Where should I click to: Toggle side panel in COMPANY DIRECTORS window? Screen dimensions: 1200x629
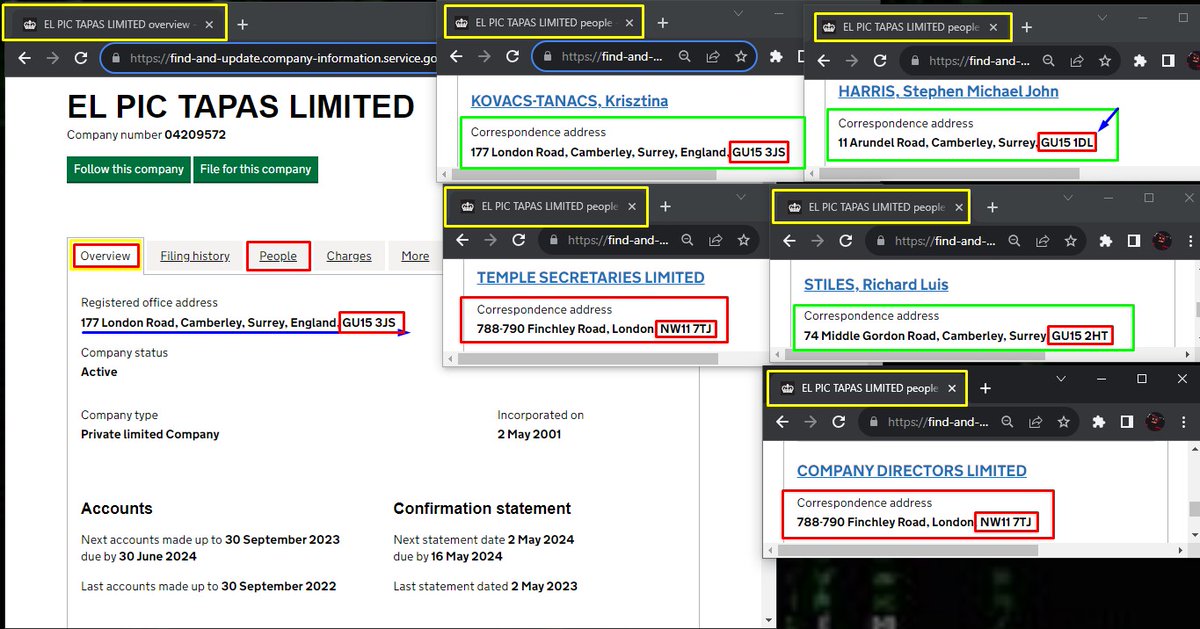coord(1126,422)
